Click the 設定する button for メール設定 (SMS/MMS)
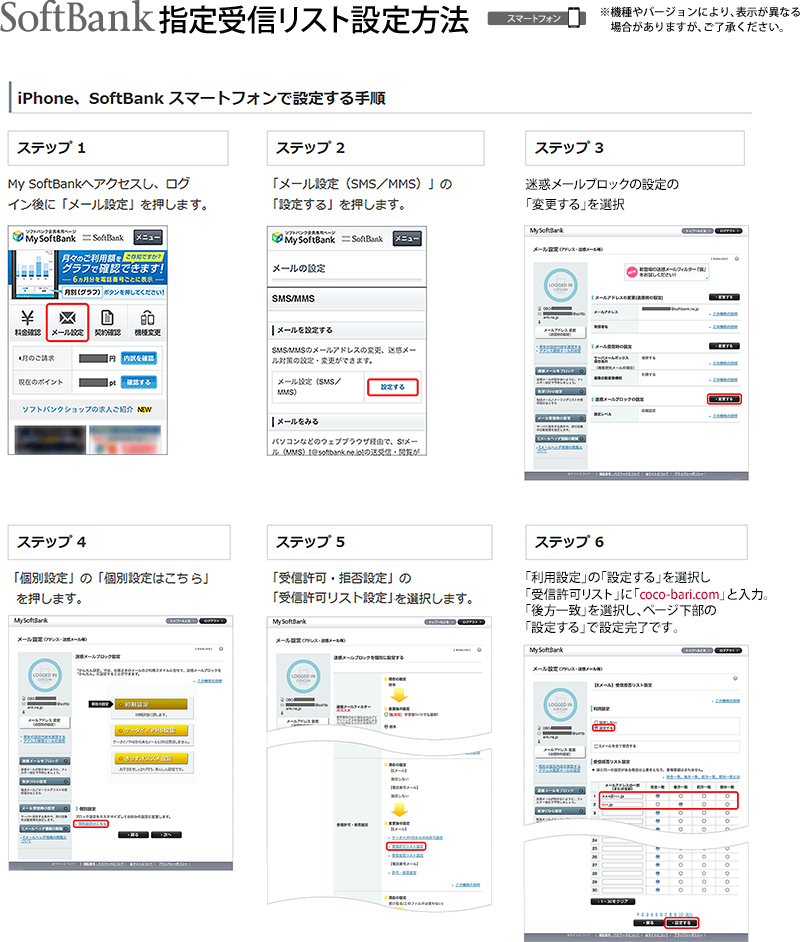This screenshot has width=800, height=942. [392, 387]
